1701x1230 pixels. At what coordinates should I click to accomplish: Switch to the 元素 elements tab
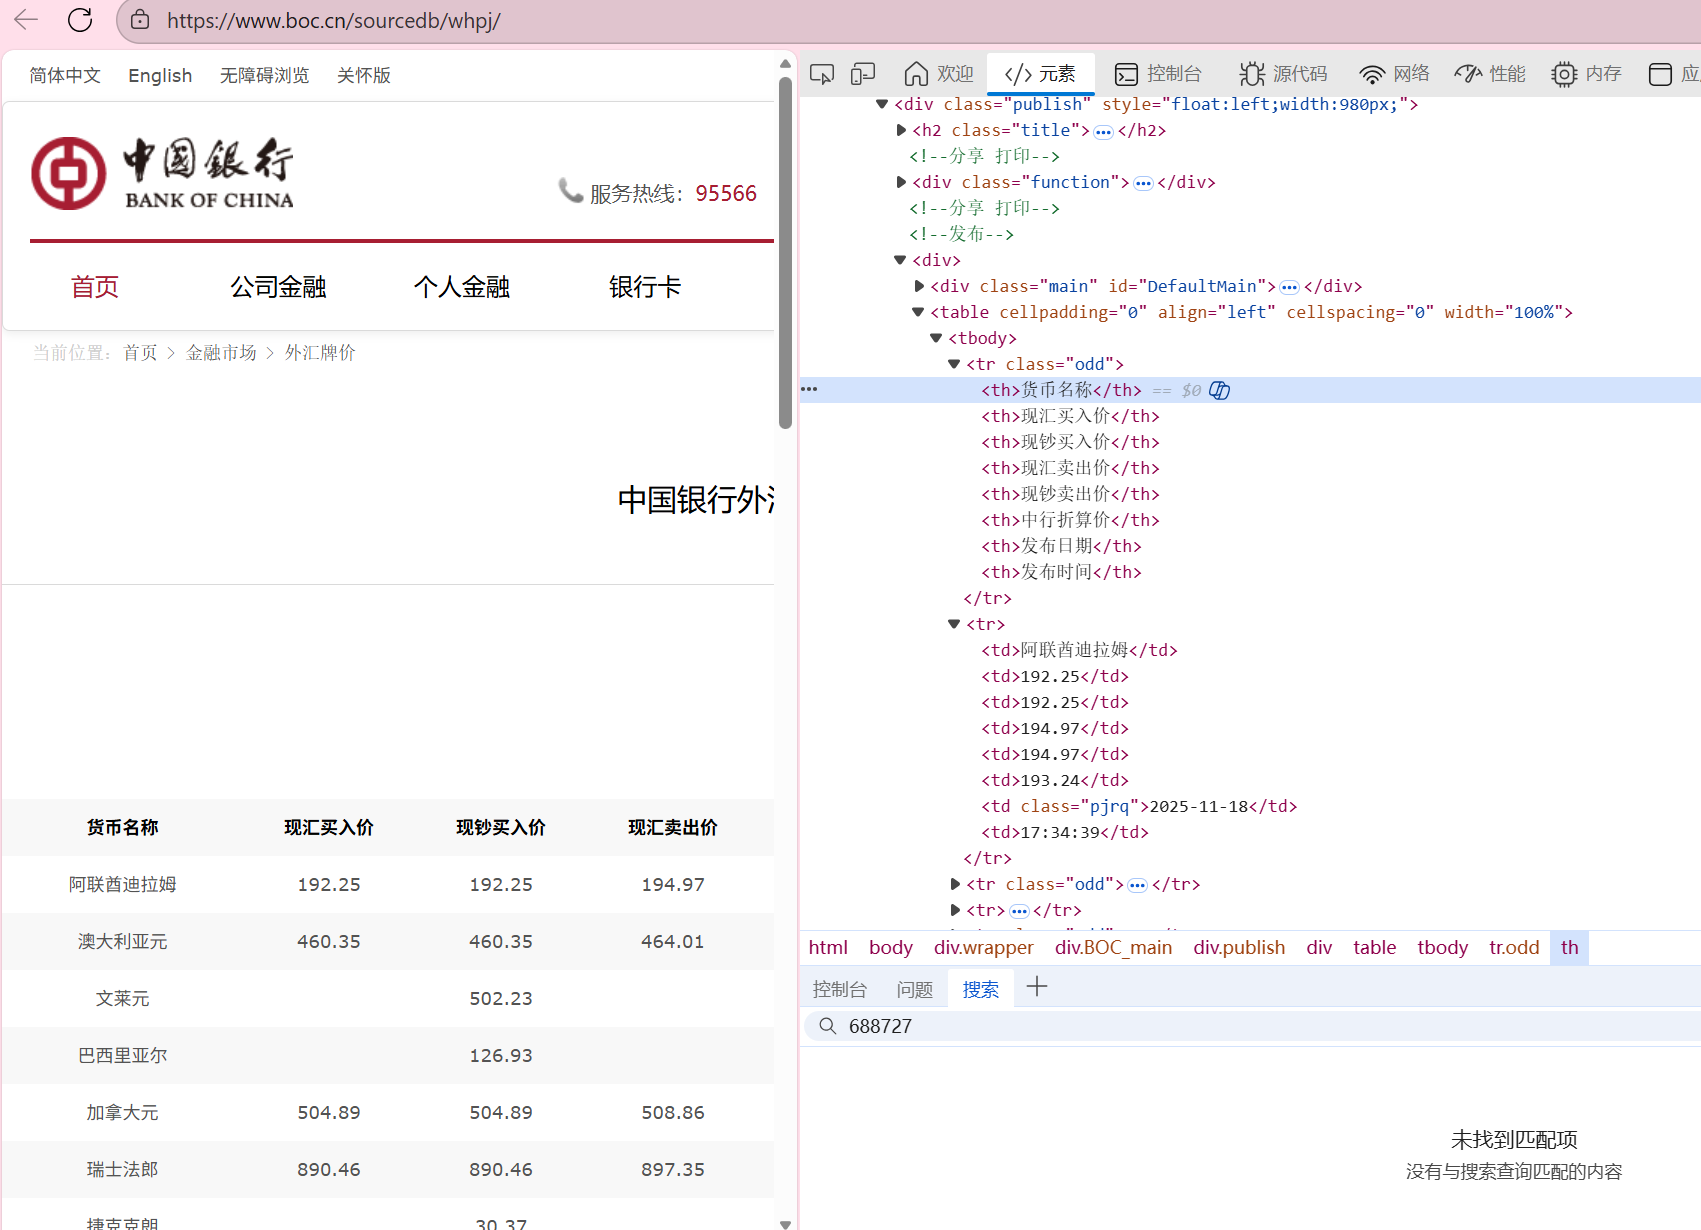tap(1040, 74)
